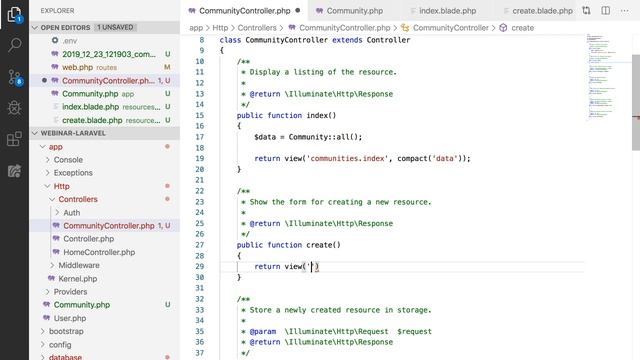Open the Run and Debug view
Image resolution: width=640 pixels, height=360 pixels.
coord(14,108)
